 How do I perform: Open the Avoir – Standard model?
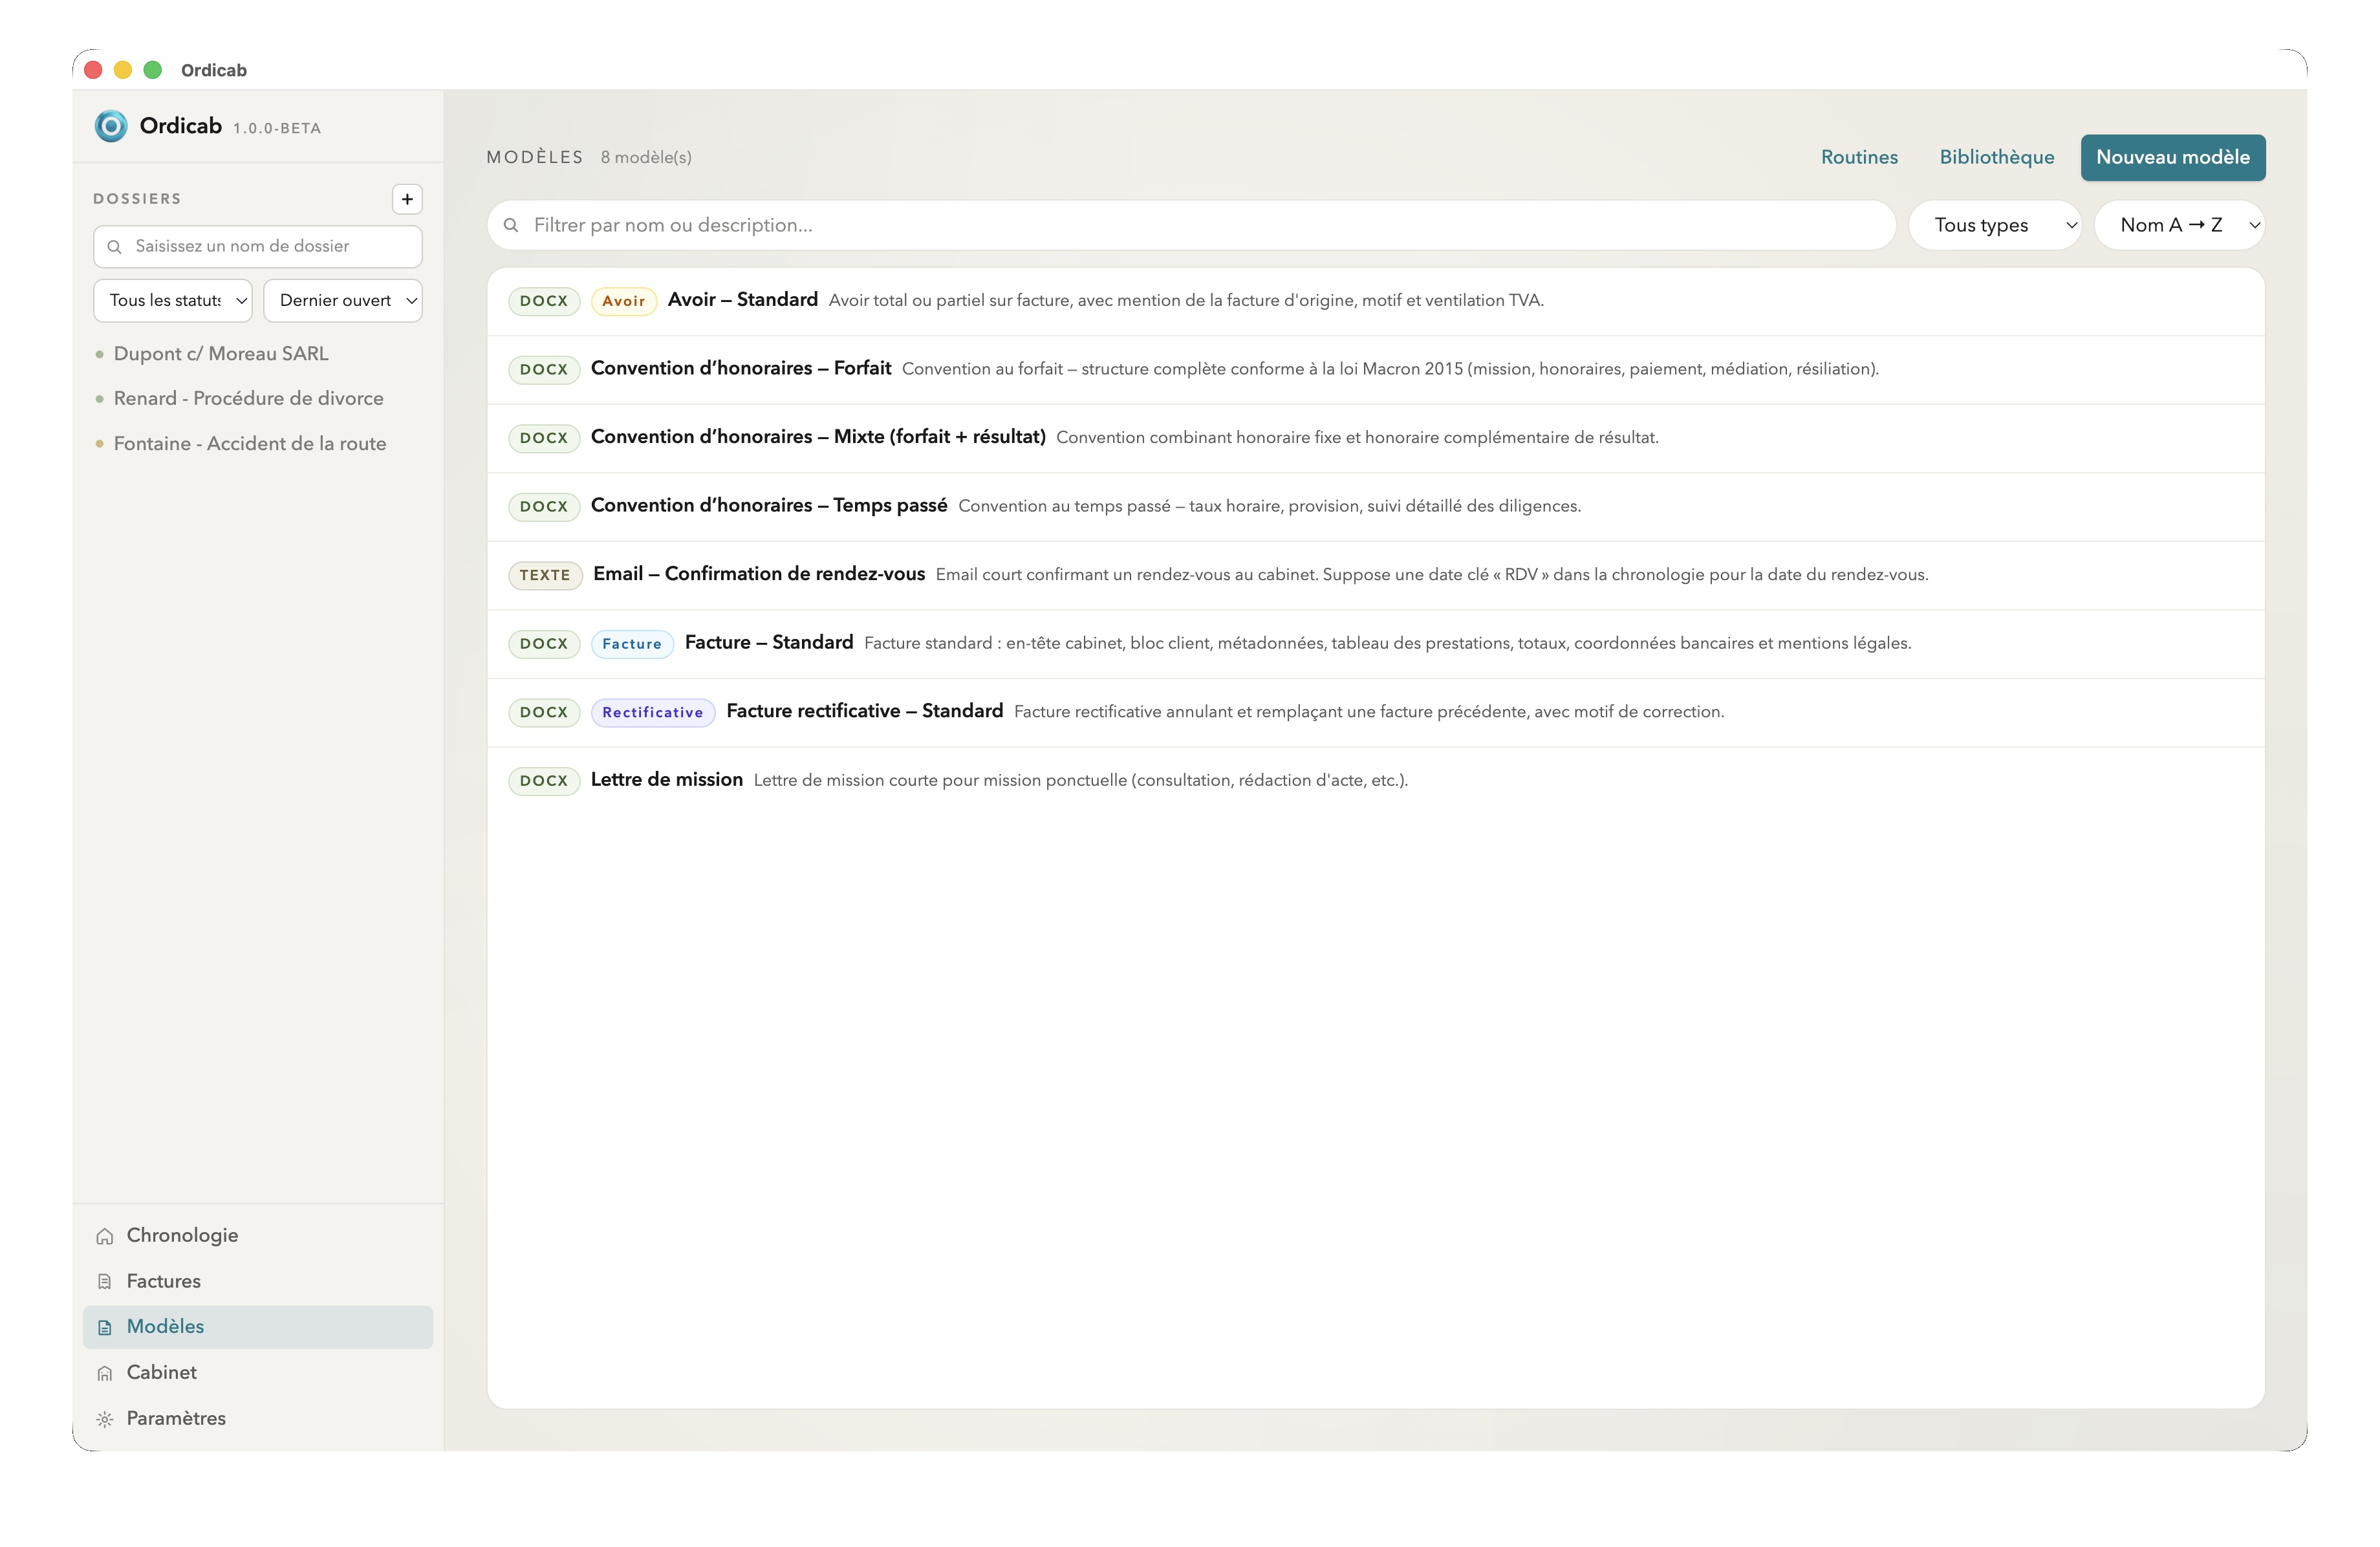(x=1376, y=301)
